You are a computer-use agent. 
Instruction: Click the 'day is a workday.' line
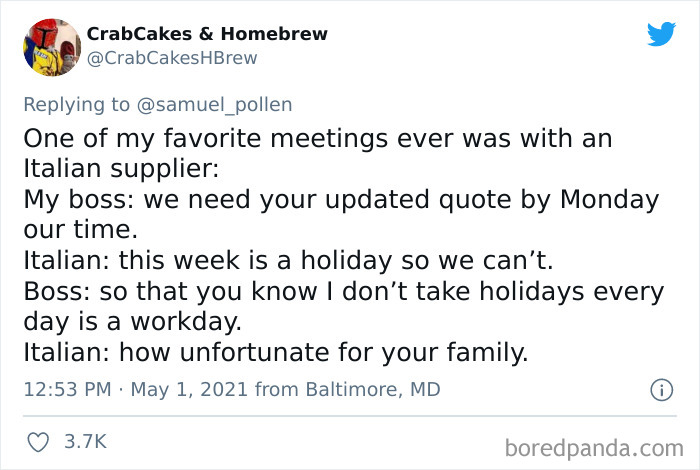point(133,321)
